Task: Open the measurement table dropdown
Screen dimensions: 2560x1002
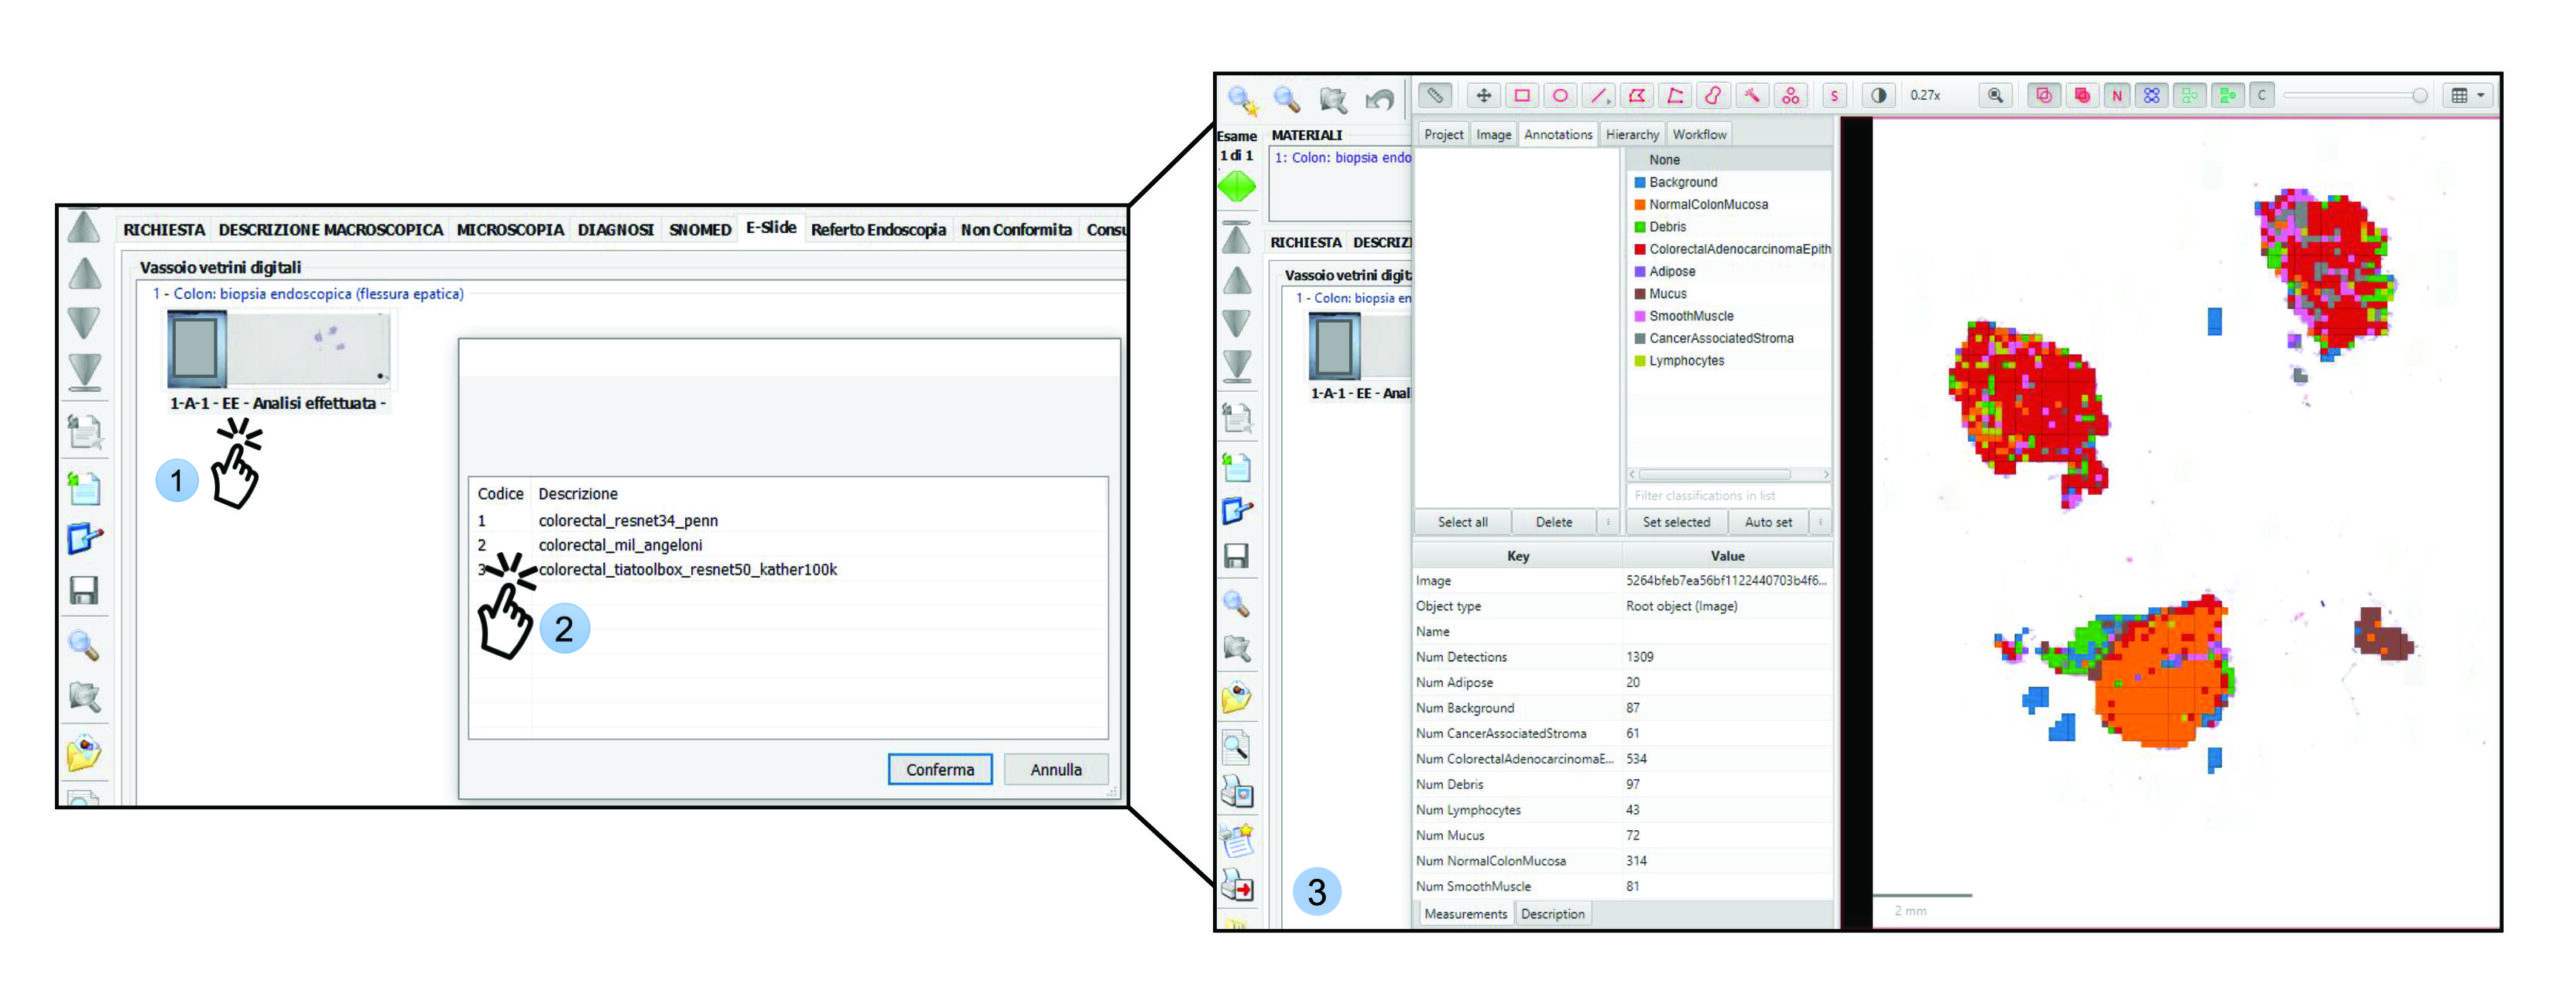Action: point(2467,96)
